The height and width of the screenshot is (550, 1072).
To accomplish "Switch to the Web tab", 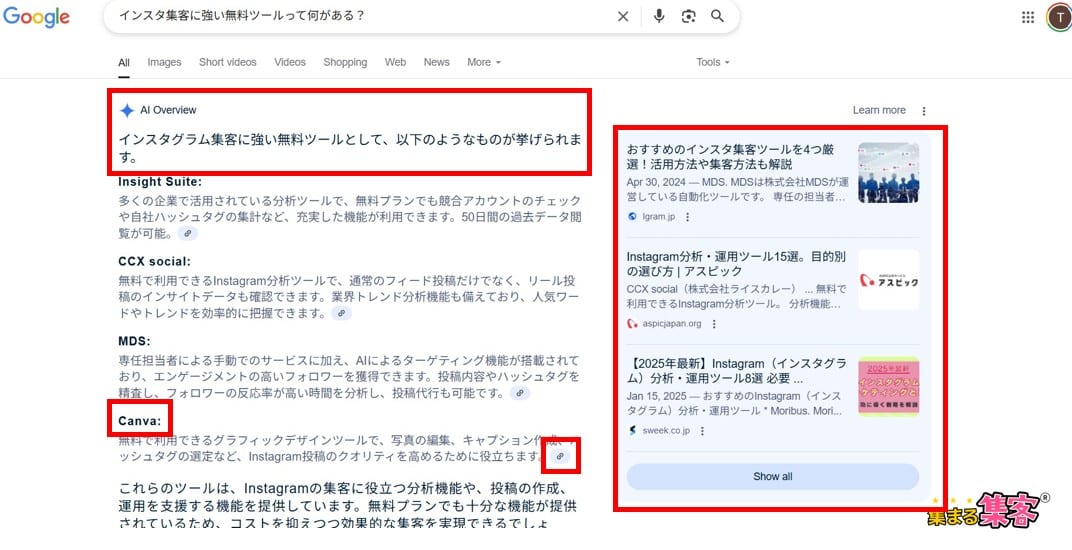I will (395, 62).
